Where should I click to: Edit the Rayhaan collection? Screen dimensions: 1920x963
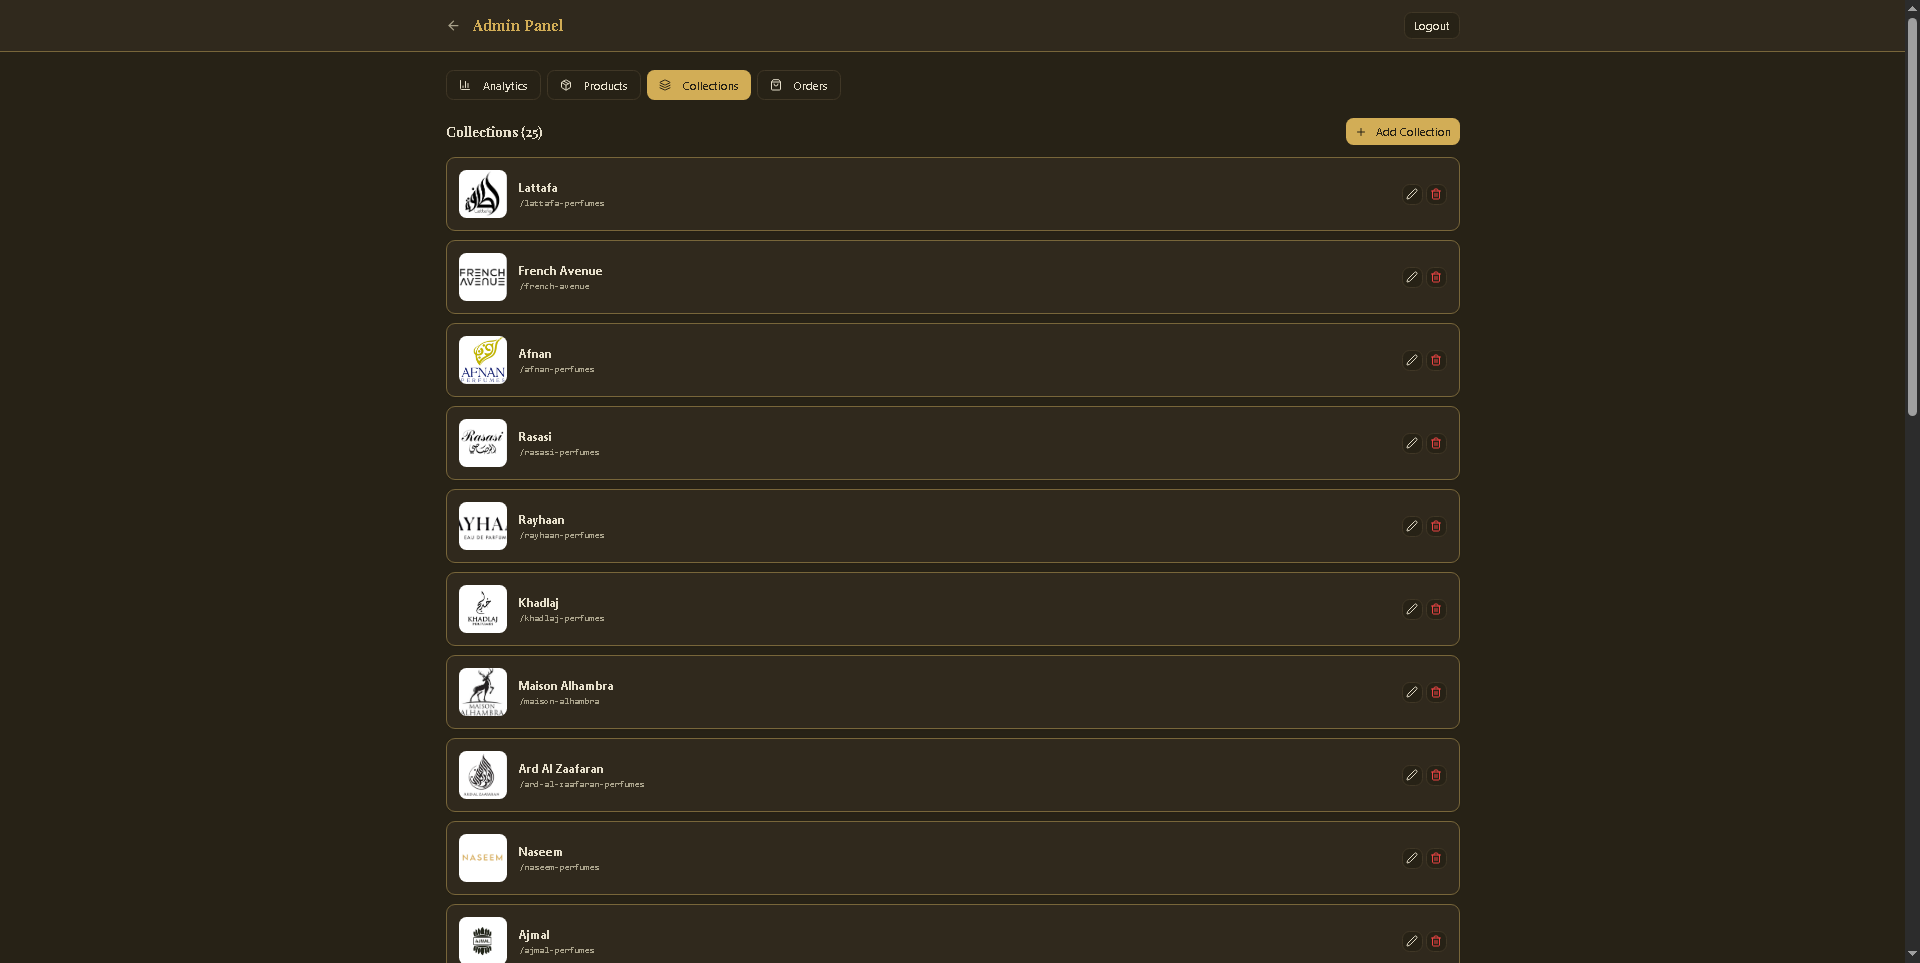tap(1412, 526)
